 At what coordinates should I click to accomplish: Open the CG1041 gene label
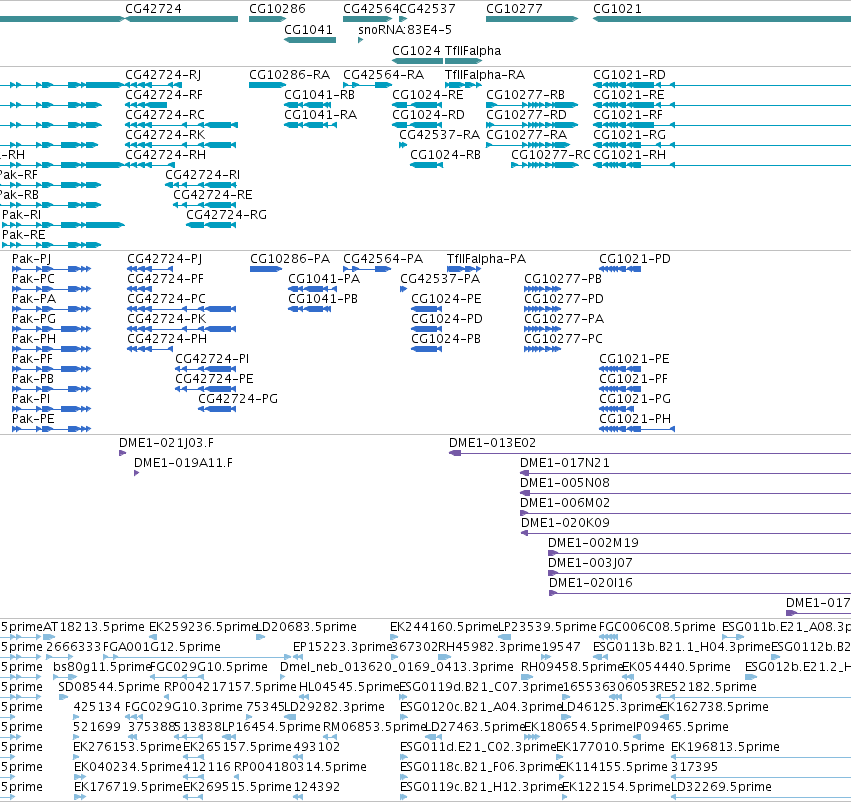(308, 29)
